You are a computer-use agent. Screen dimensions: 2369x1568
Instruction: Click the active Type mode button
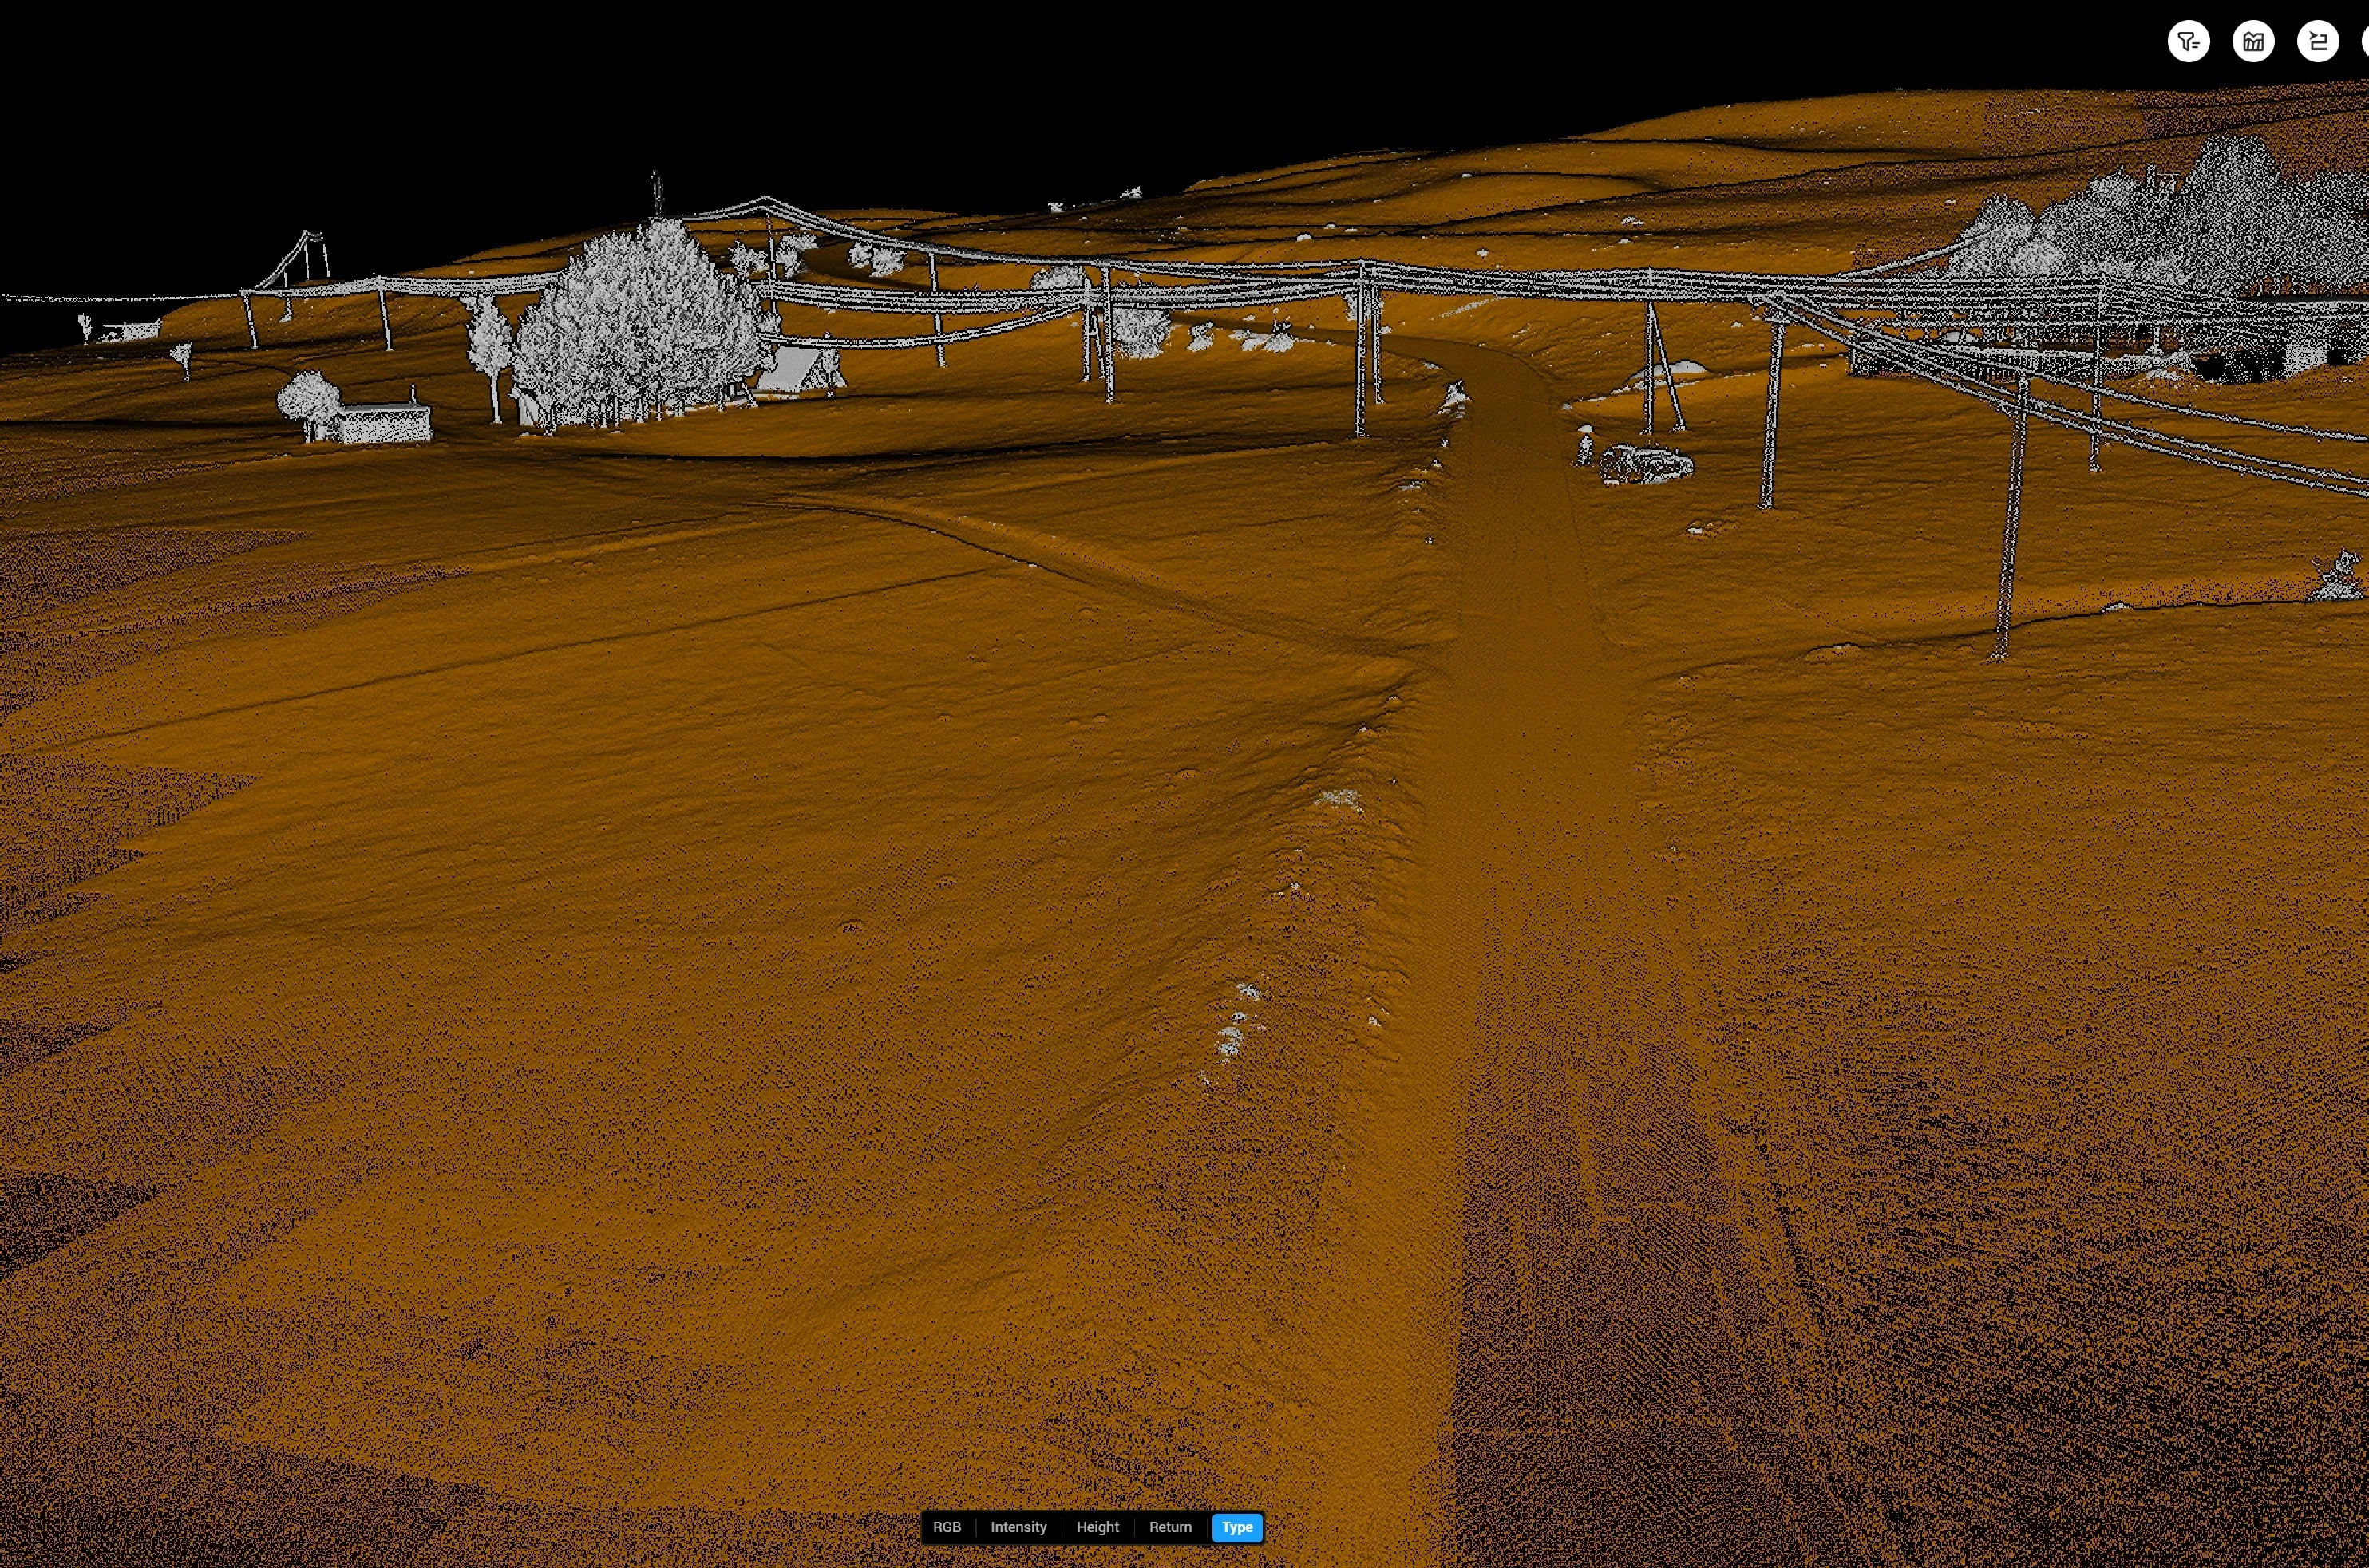pos(1237,1527)
